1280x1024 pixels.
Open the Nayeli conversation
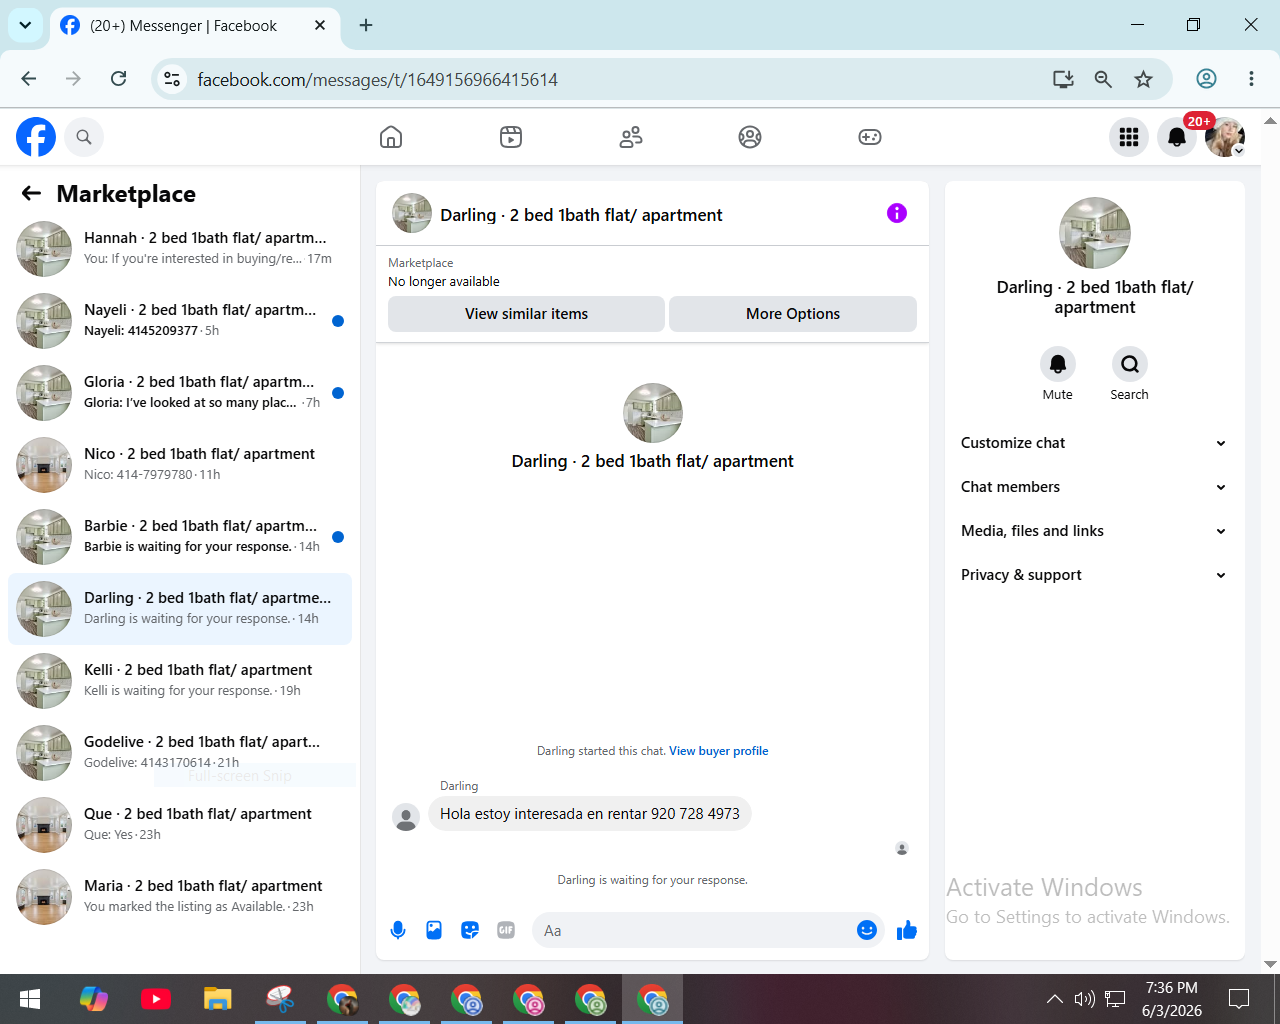180,321
